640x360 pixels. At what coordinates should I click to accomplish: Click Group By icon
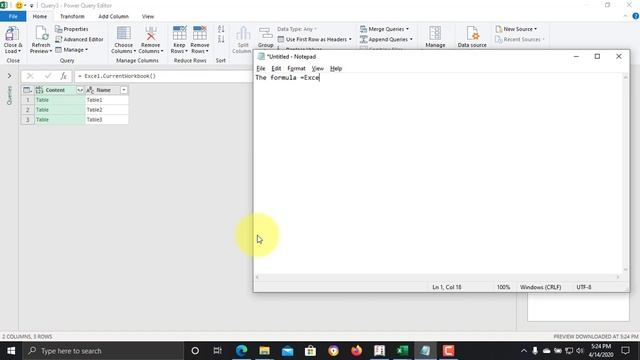pos(265,33)
